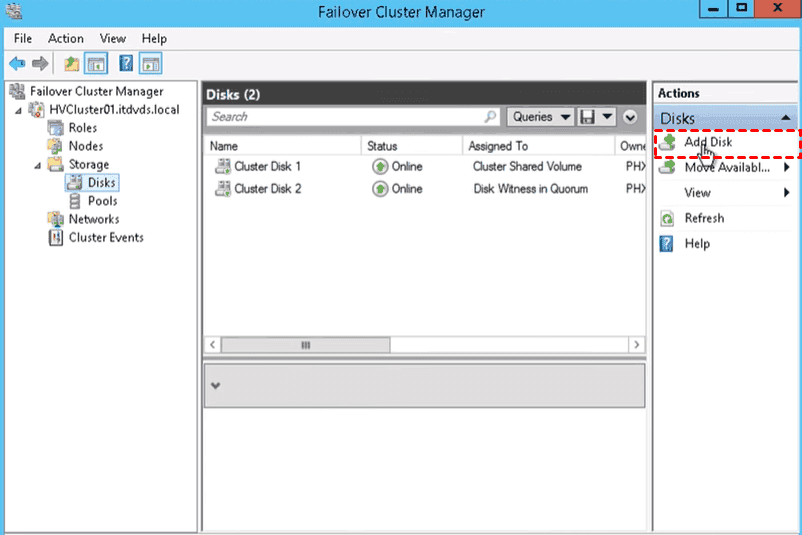
Task: Click the Forward arrow toolbar icon
Action: point(40,64)
